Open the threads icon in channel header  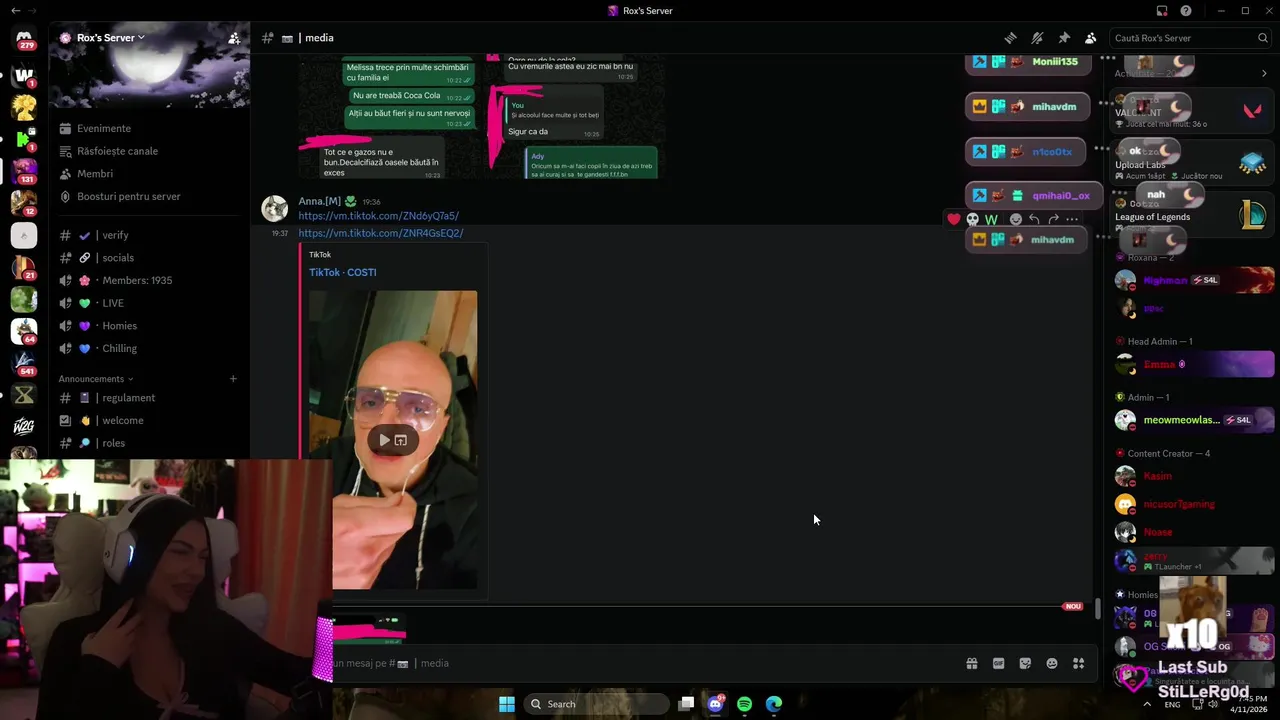[1011, 38]
